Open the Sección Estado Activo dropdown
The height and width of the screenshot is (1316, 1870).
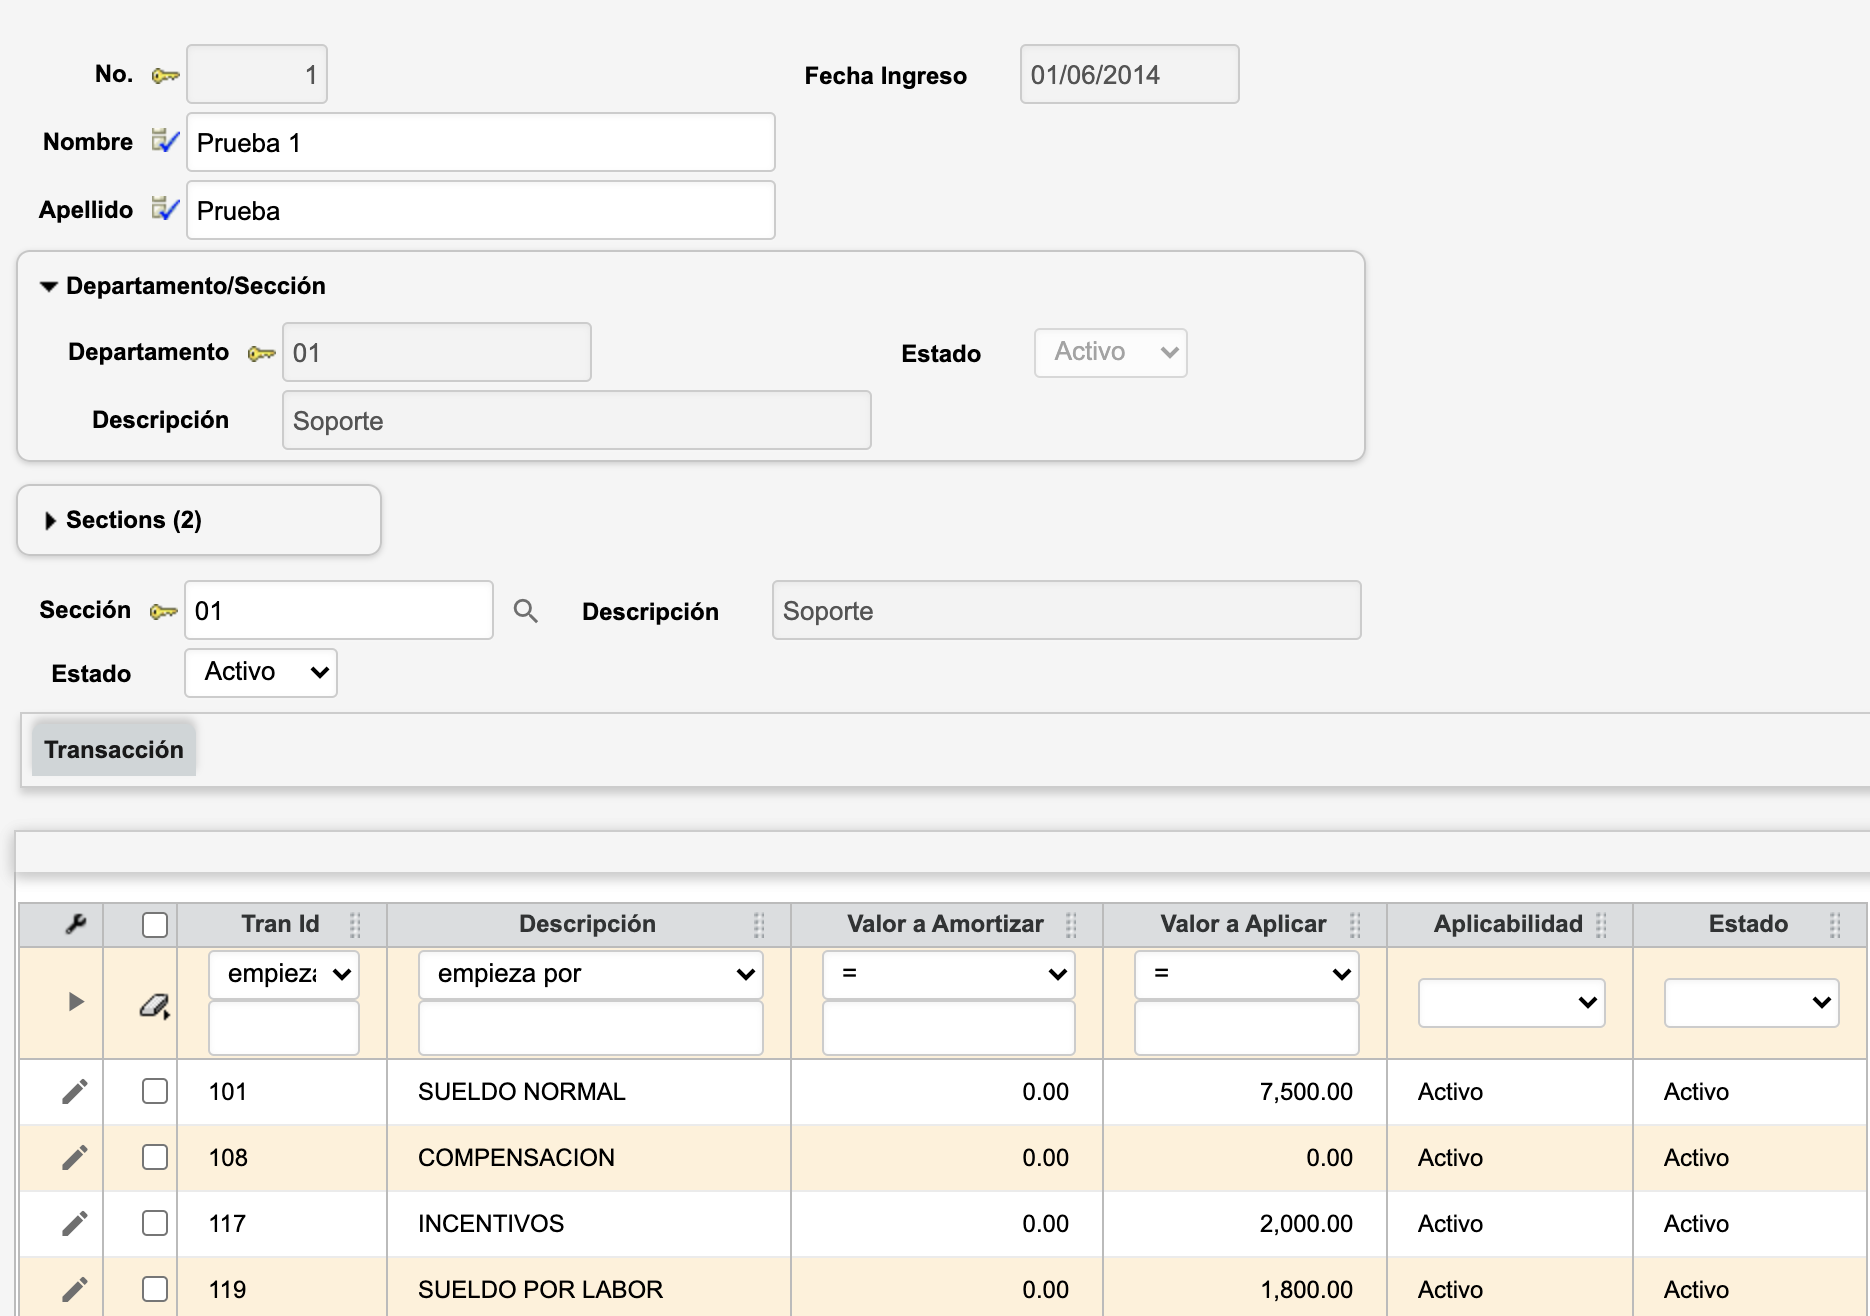click(261, 672)
